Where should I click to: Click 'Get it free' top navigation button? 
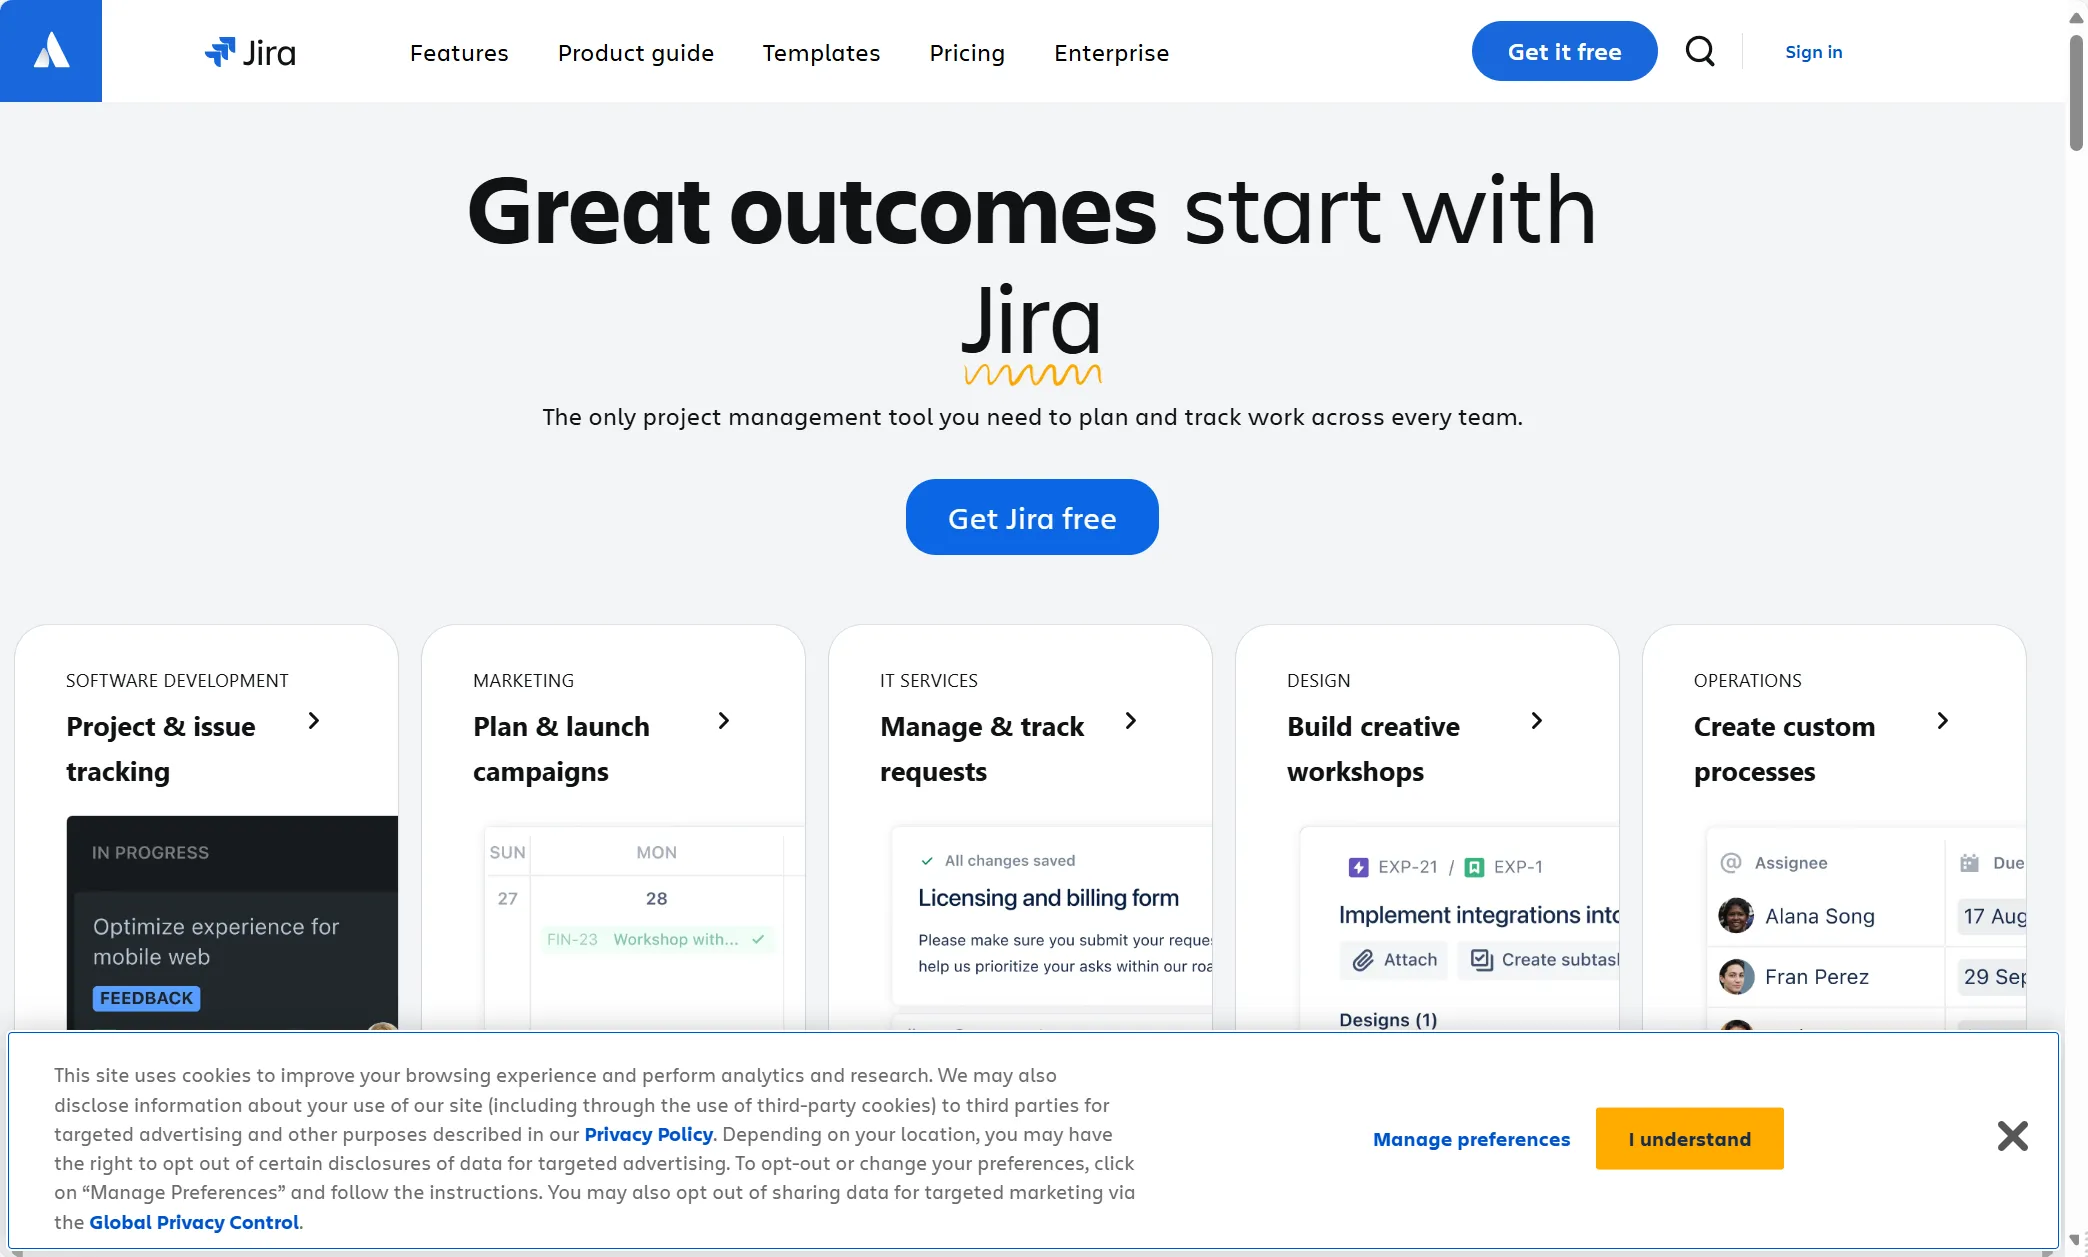tap(1563, 51)
